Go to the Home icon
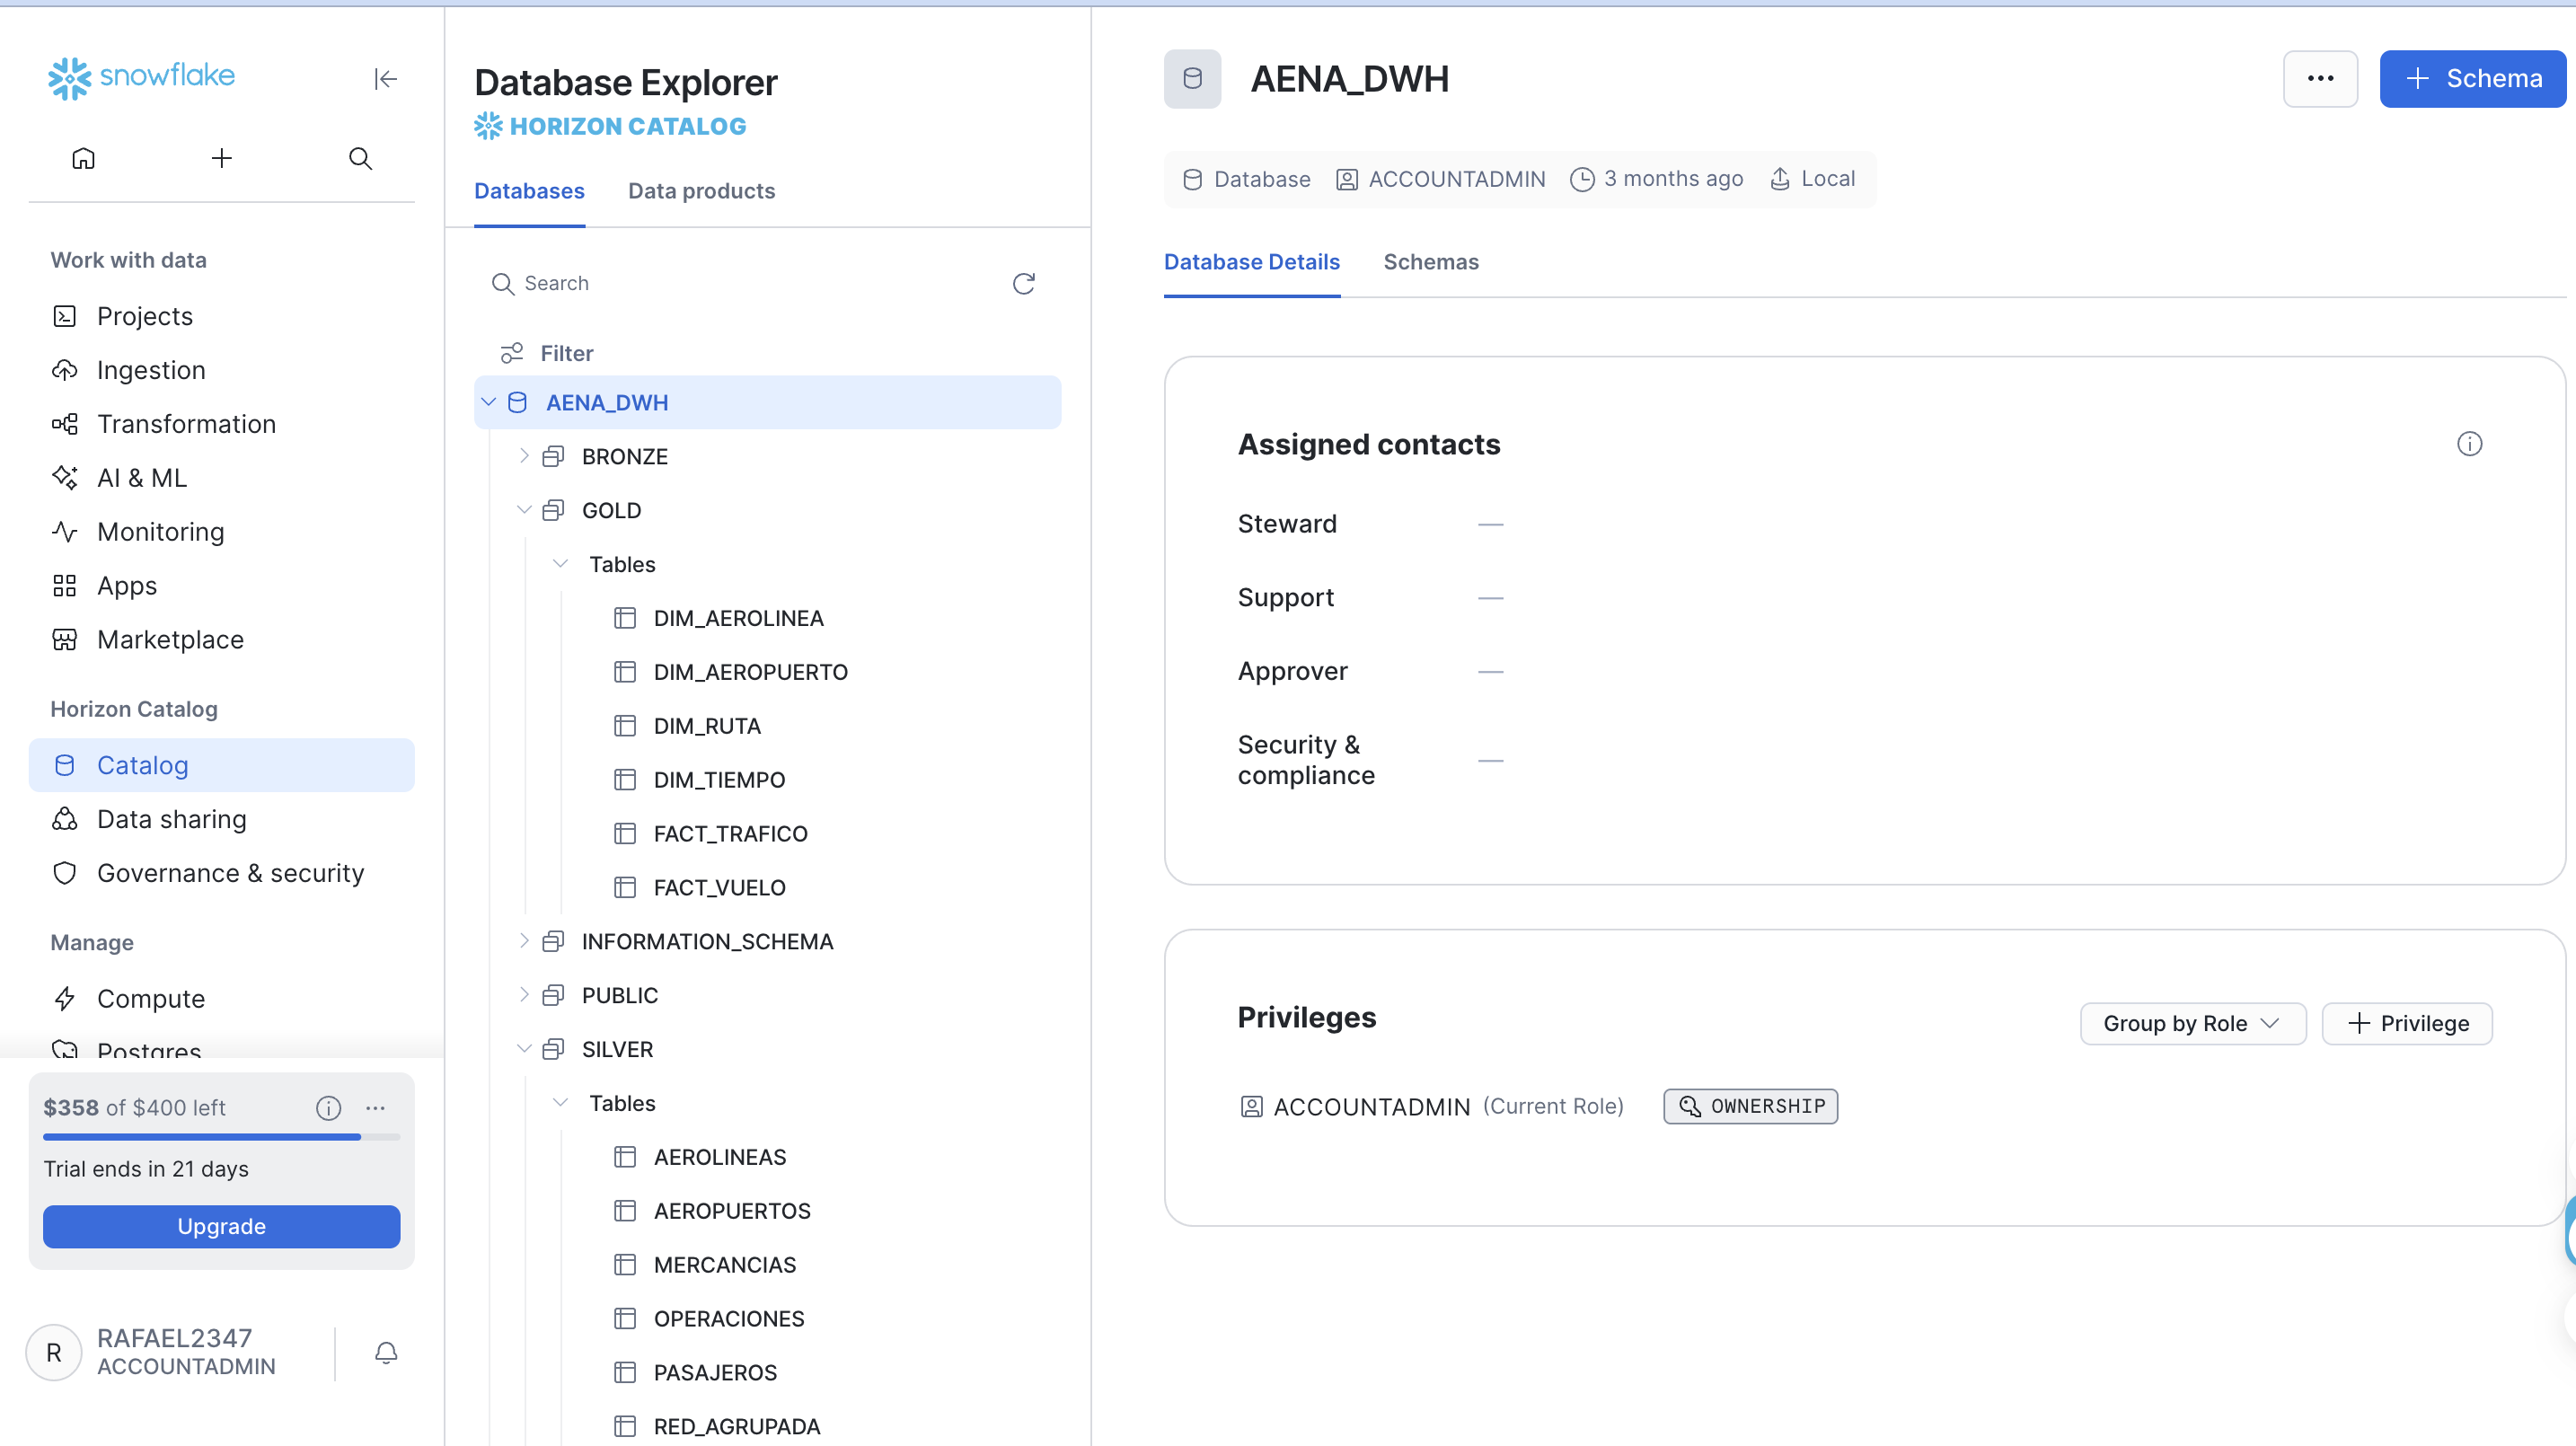This screenshot has height=1446, width=2576. coord(83,158)
